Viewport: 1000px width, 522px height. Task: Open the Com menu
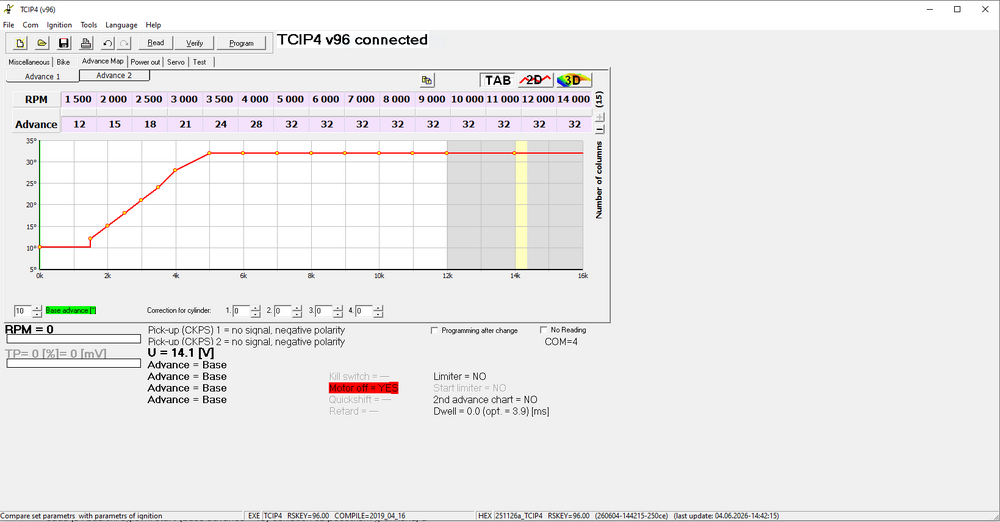(30, 25)
